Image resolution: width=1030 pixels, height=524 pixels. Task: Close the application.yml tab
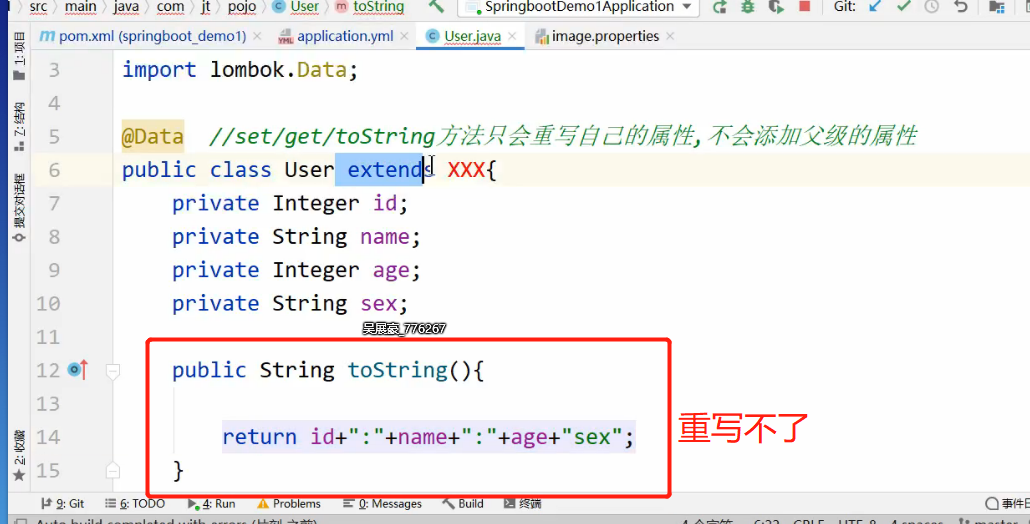[x=404, y=36]
